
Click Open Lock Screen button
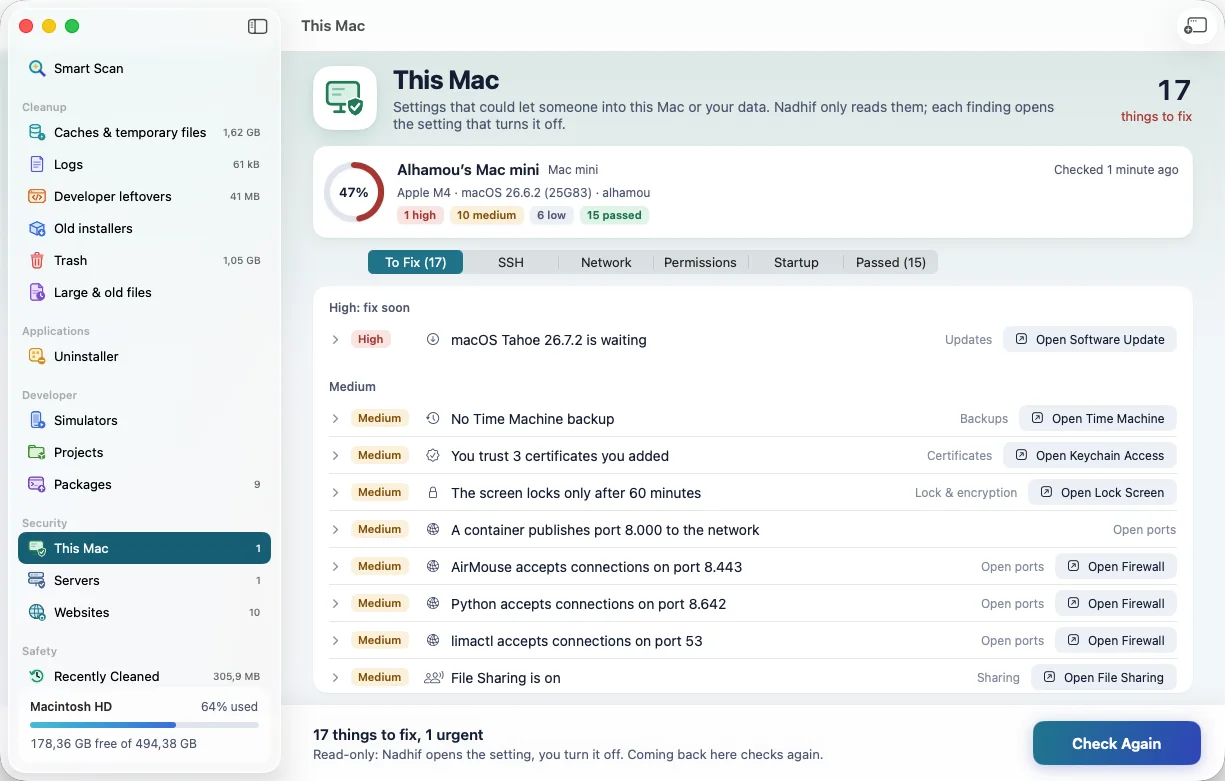point(1102,493)
